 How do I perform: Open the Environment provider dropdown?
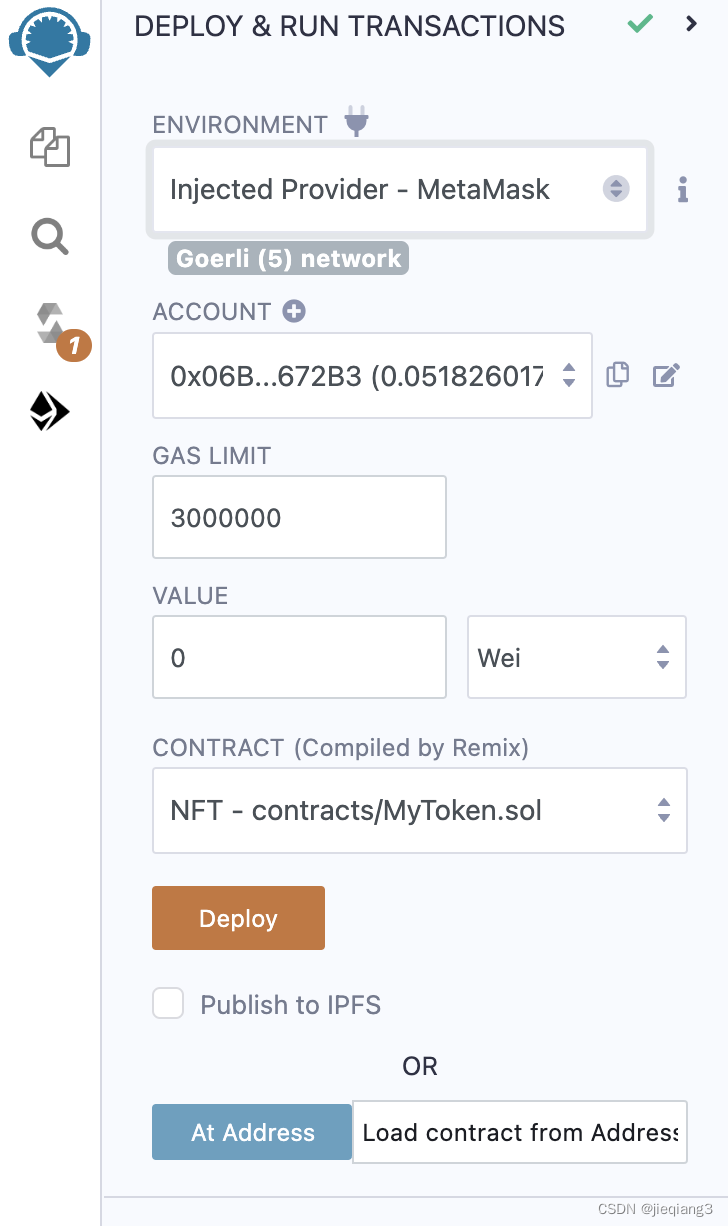(x=400, y=189)
